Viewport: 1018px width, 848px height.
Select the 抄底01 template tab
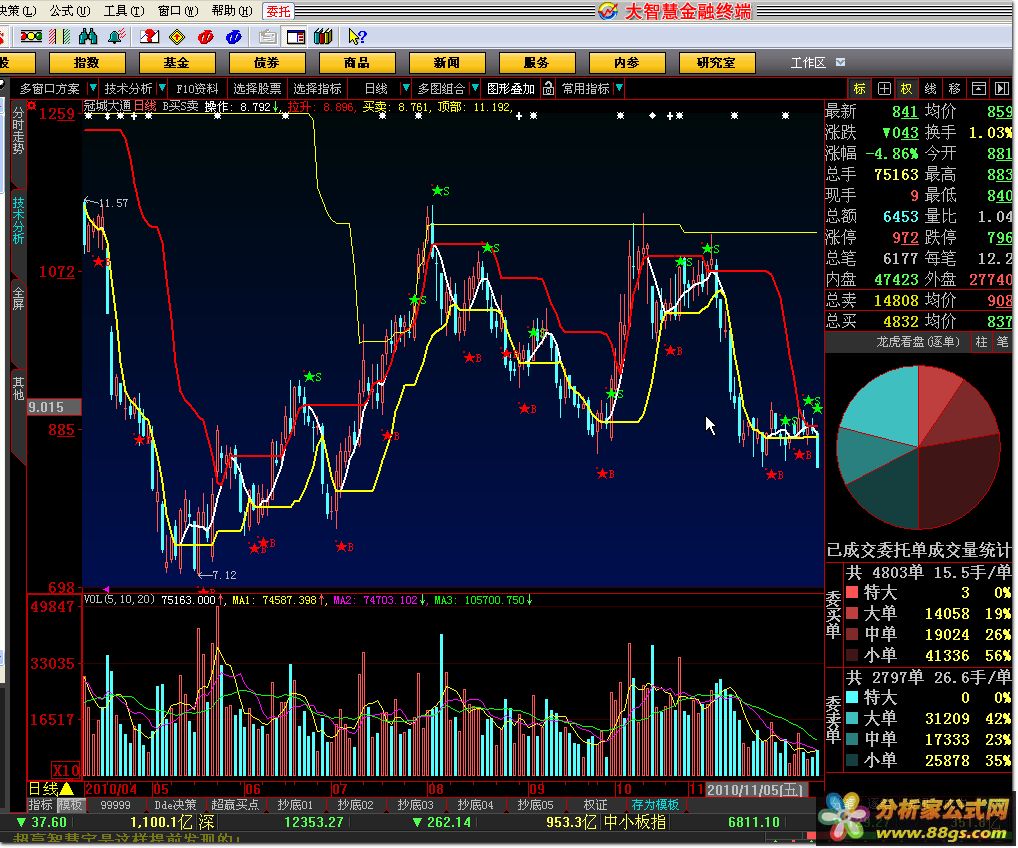tap(295, 805)
